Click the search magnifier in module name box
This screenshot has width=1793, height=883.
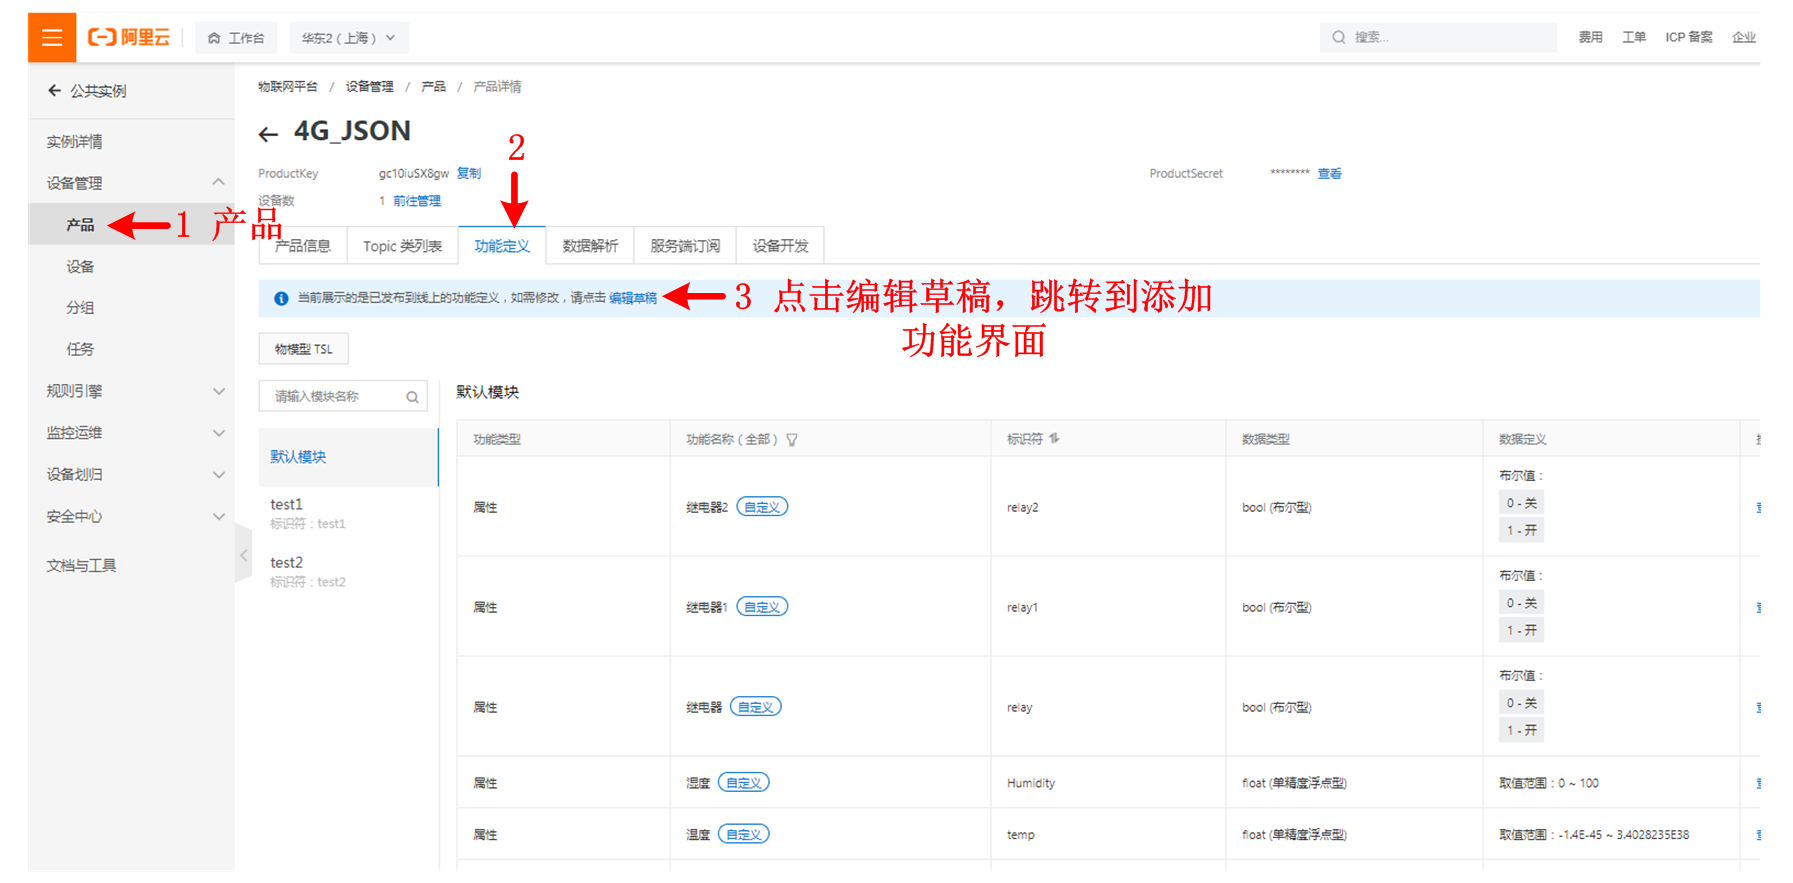tap(412, 397)
